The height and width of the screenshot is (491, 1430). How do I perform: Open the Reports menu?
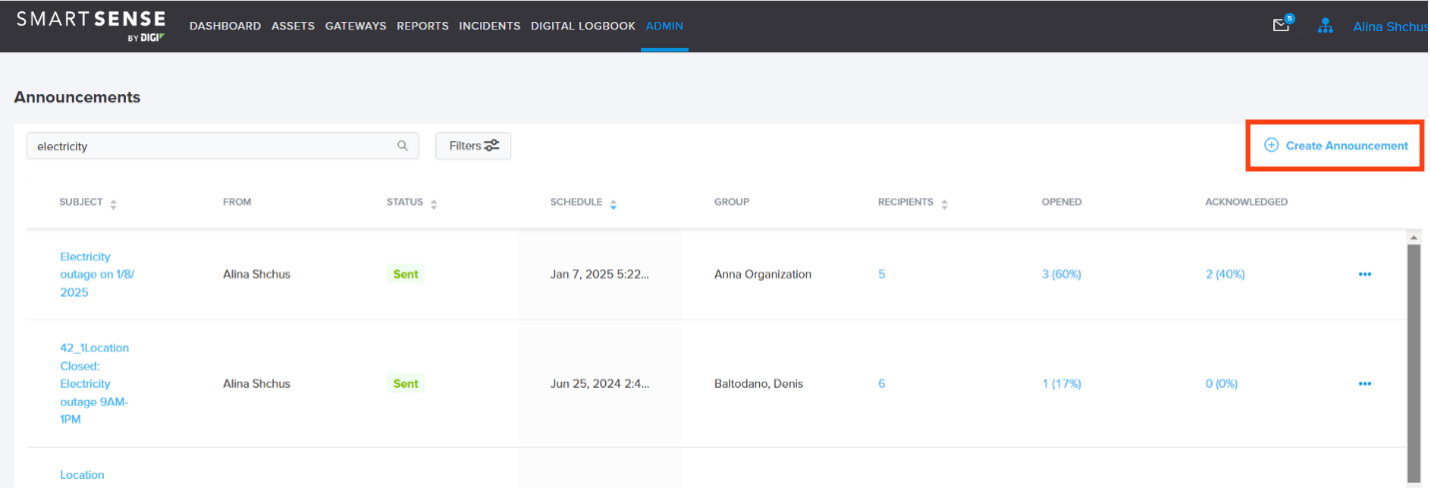[x=422, y=26]
